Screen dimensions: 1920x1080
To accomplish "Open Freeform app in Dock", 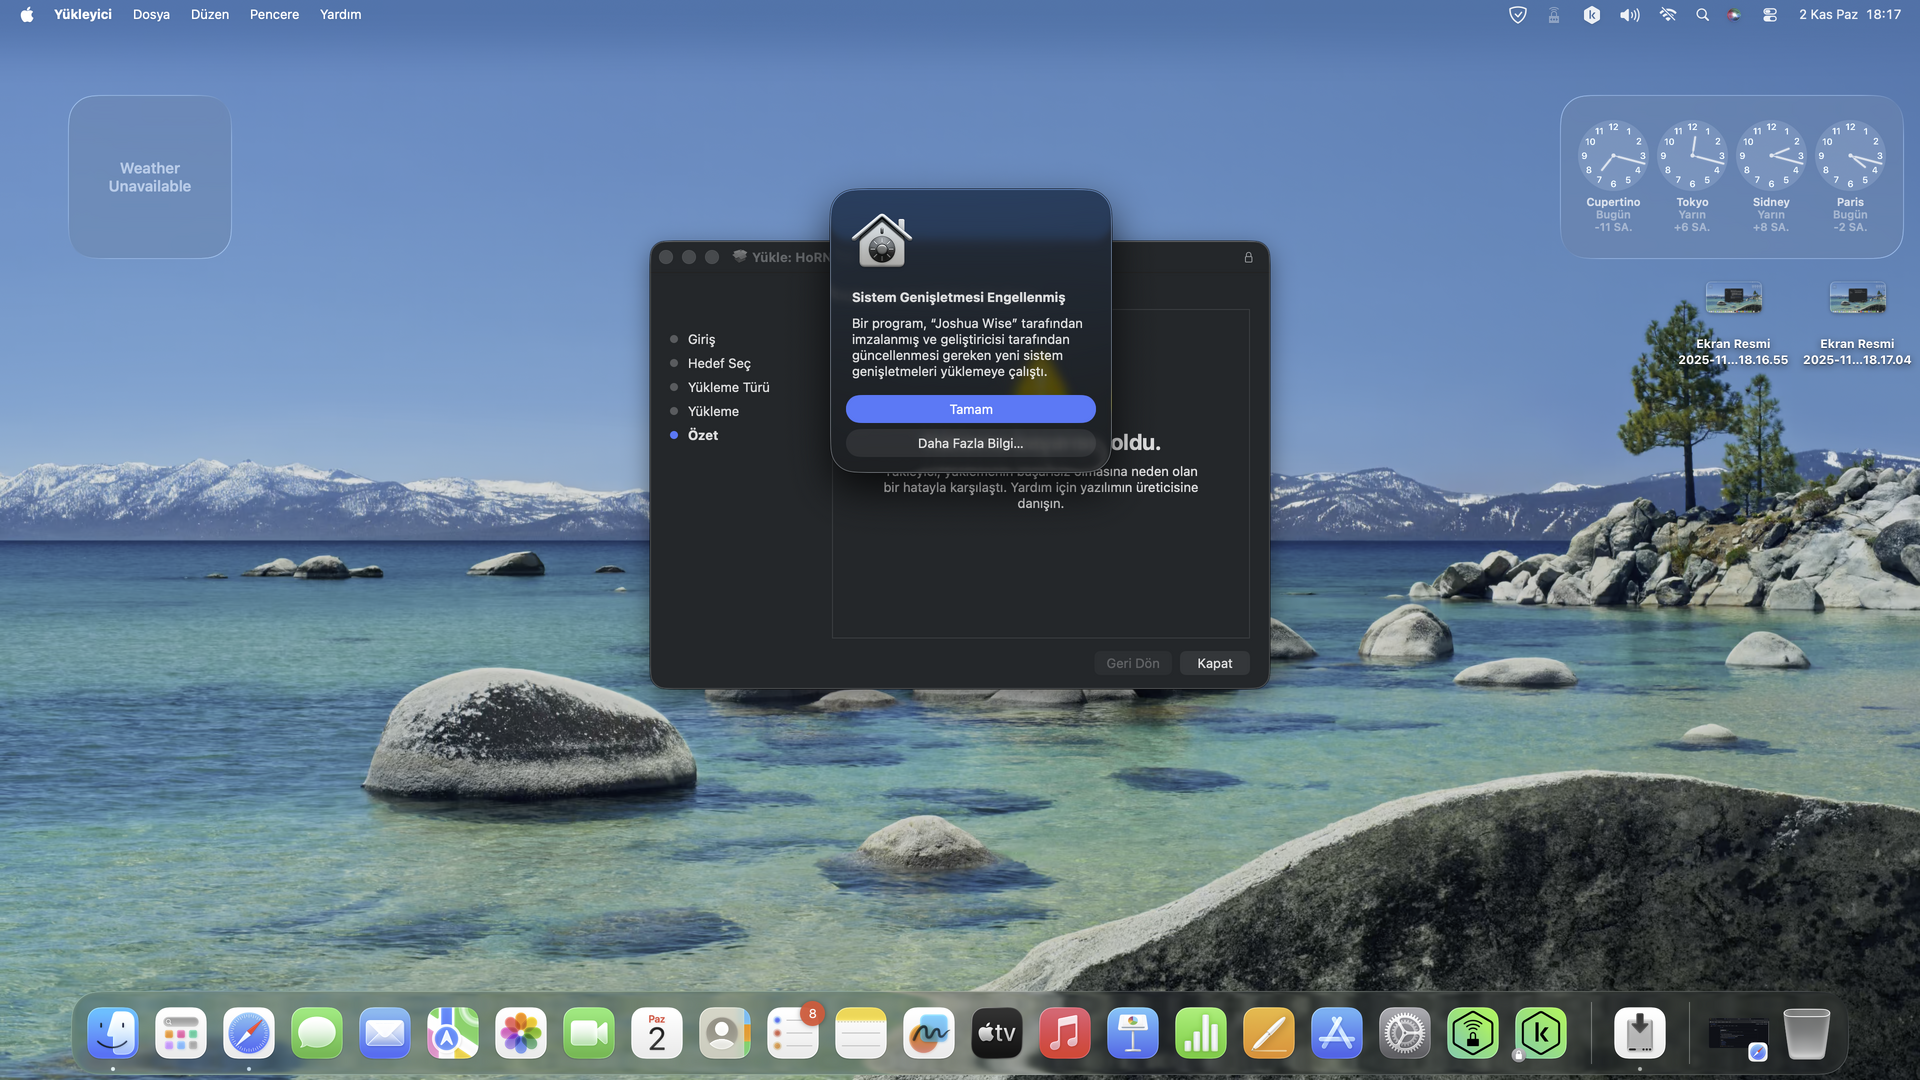I will pyautogui.click(x=928, y=1033).
